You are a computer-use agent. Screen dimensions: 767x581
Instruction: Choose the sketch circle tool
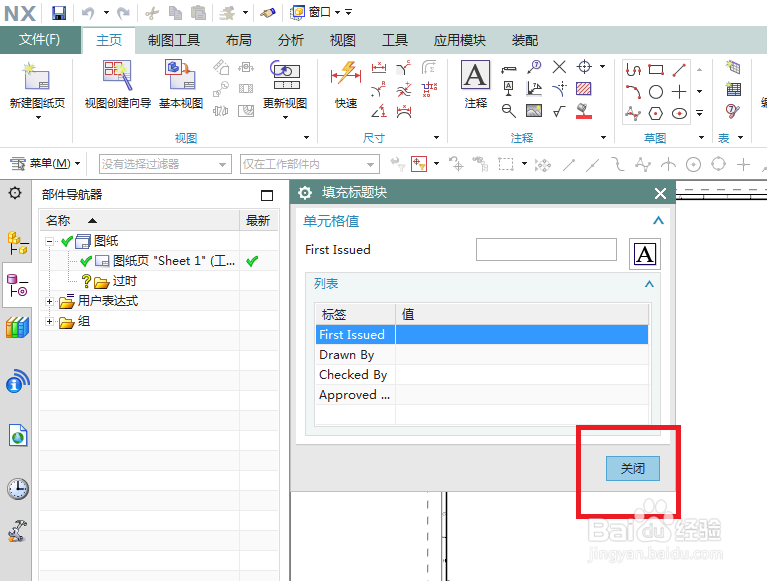[656, 91]
